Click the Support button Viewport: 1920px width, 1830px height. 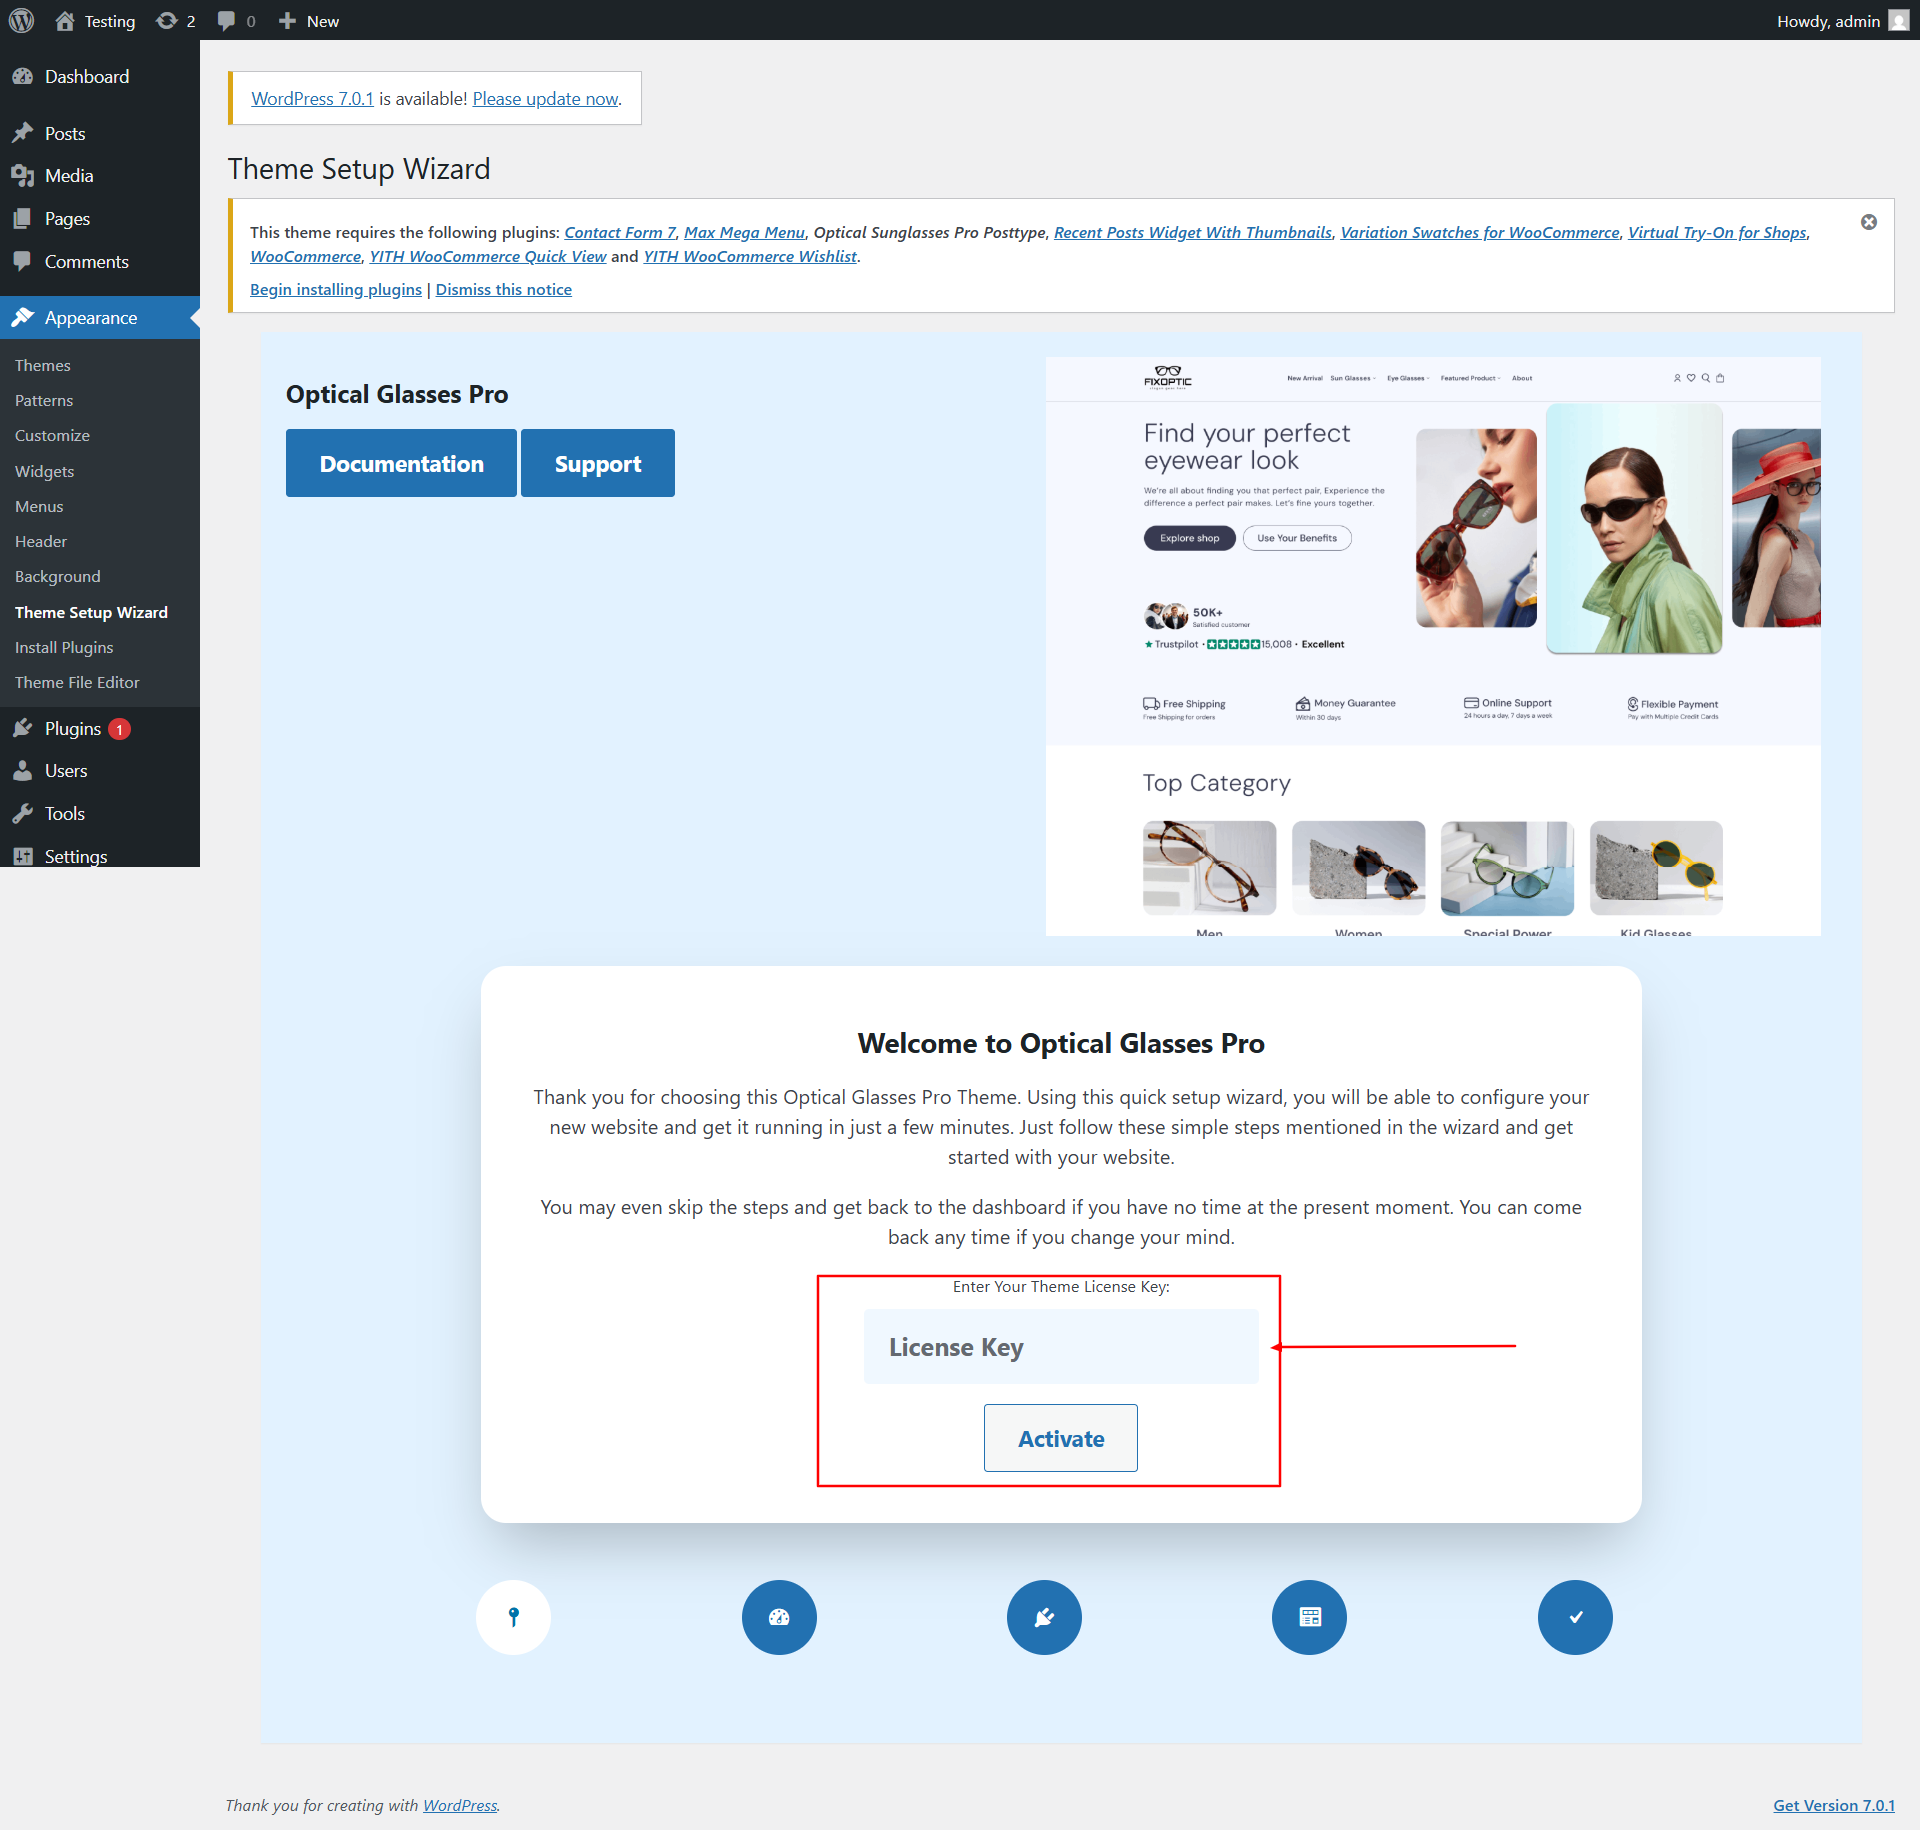click(598, 463)
